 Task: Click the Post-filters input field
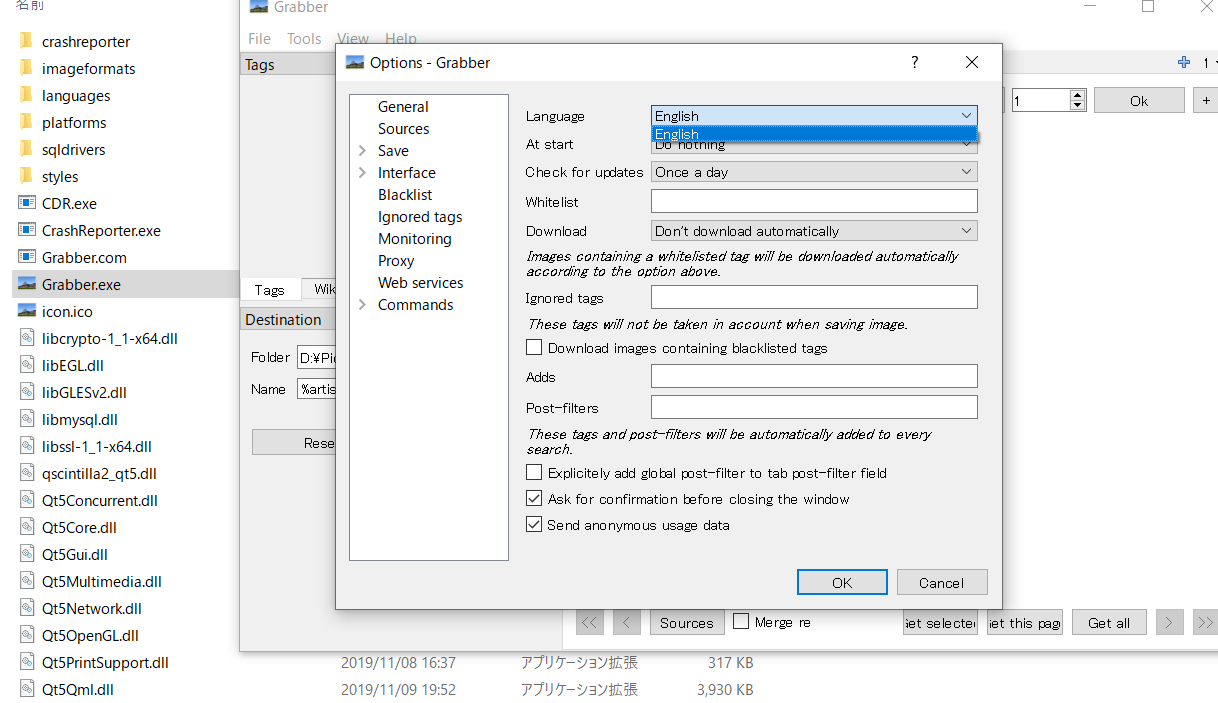pyautogui.click(x=814, y=408)
